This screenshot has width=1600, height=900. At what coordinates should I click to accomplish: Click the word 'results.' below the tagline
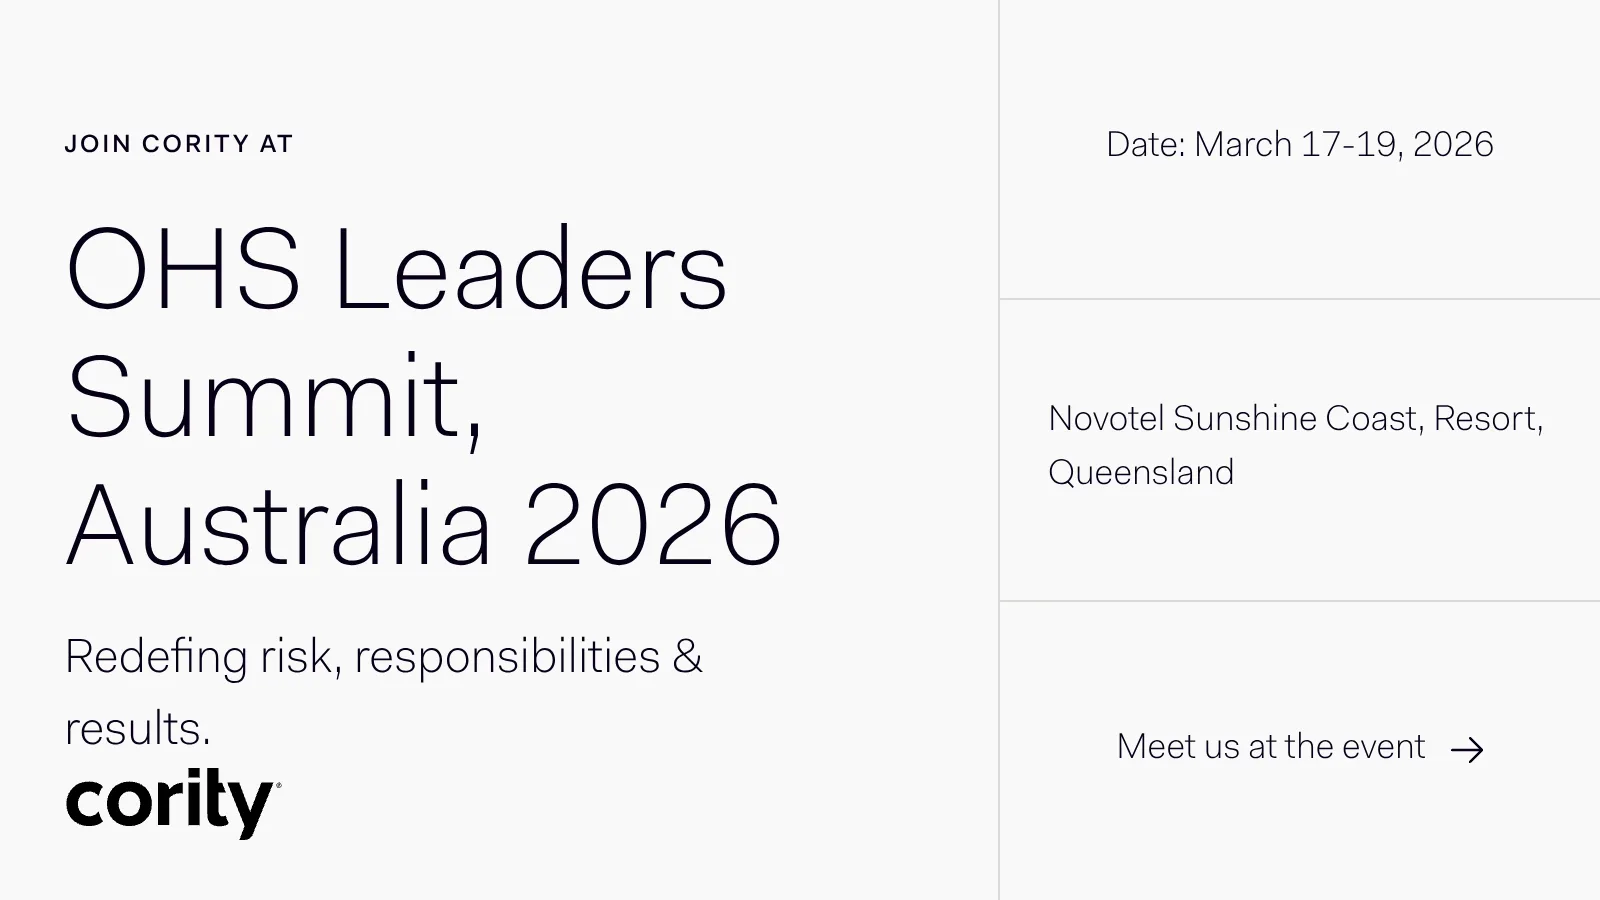[x=138, y=729]
